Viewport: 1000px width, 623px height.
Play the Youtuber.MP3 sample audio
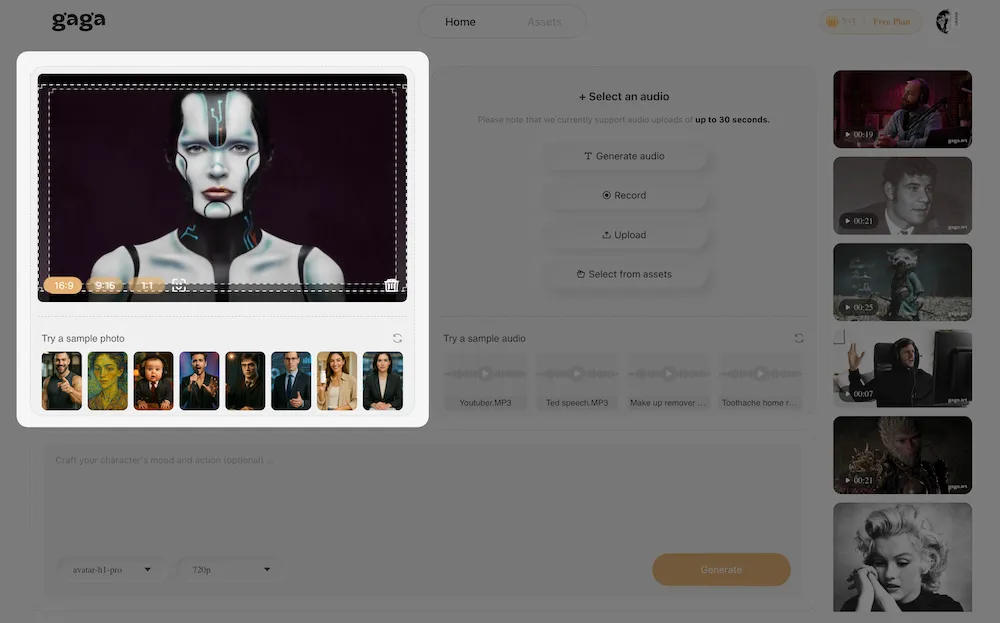tap(485, 374)
